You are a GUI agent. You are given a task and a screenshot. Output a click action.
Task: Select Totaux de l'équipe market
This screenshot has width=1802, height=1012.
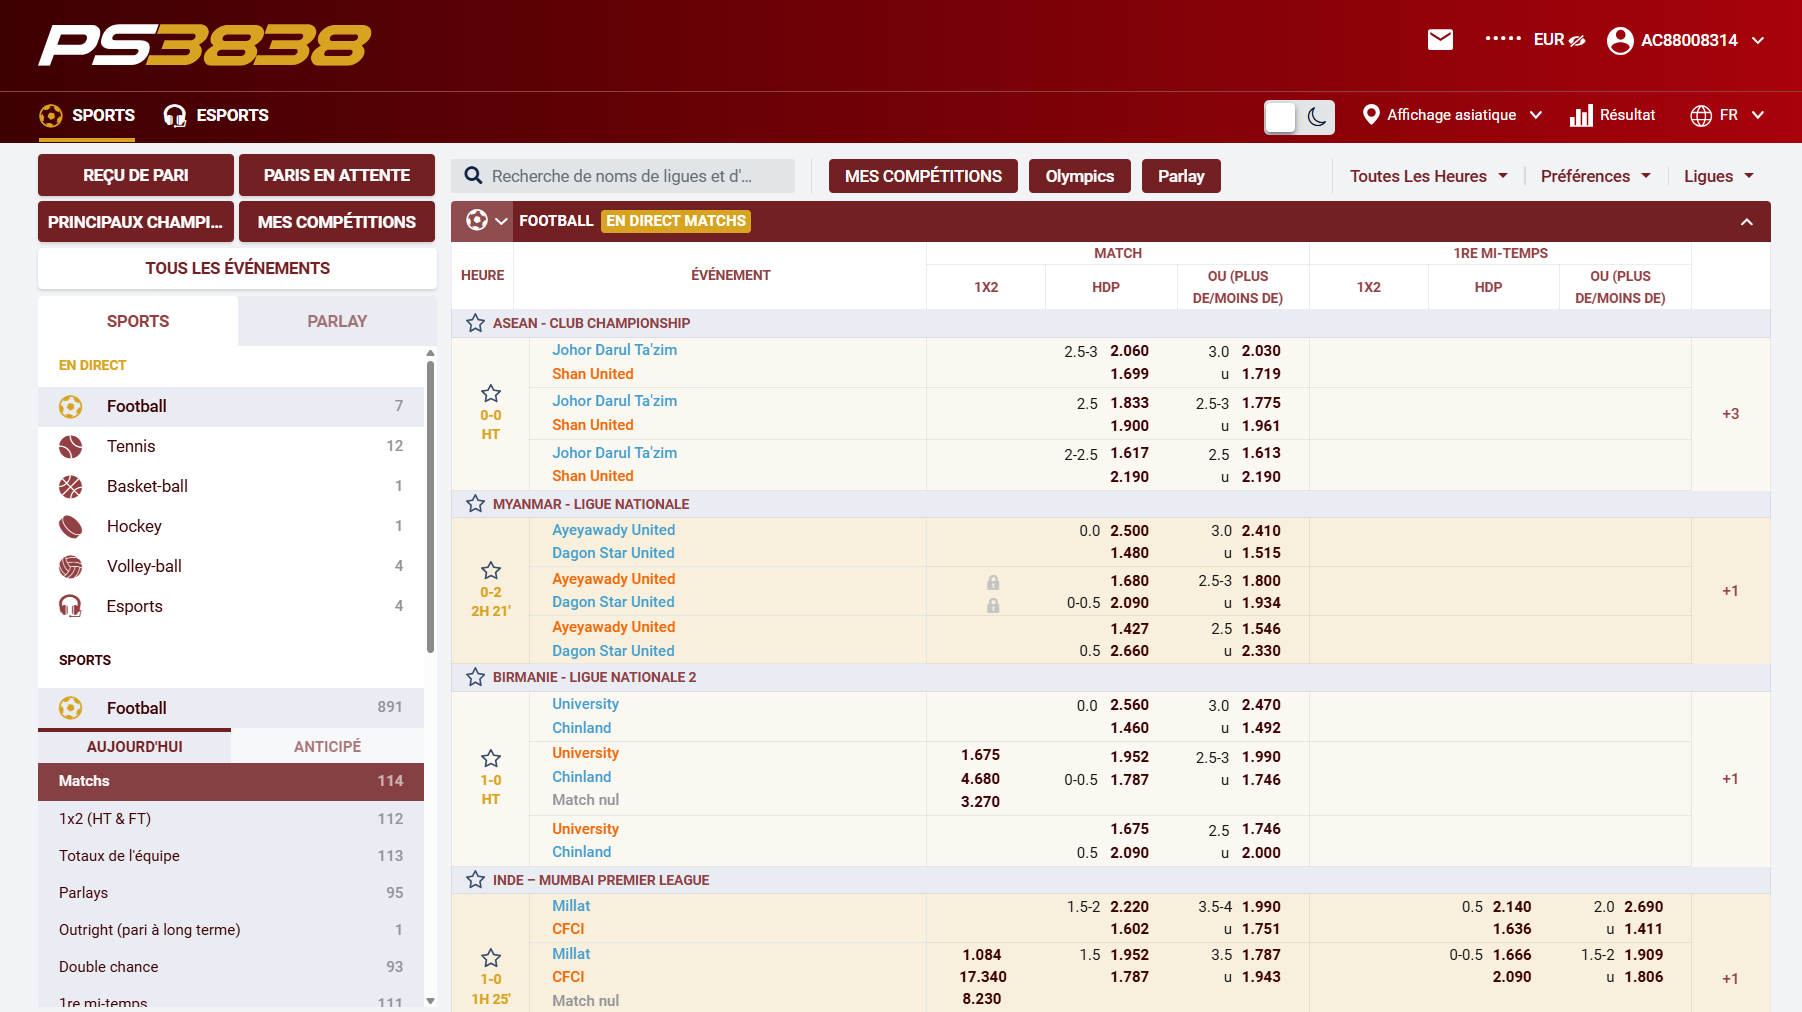point(231,855)
